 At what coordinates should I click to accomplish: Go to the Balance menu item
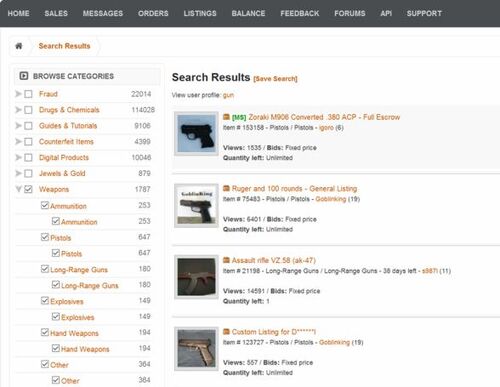click(248, 13)
